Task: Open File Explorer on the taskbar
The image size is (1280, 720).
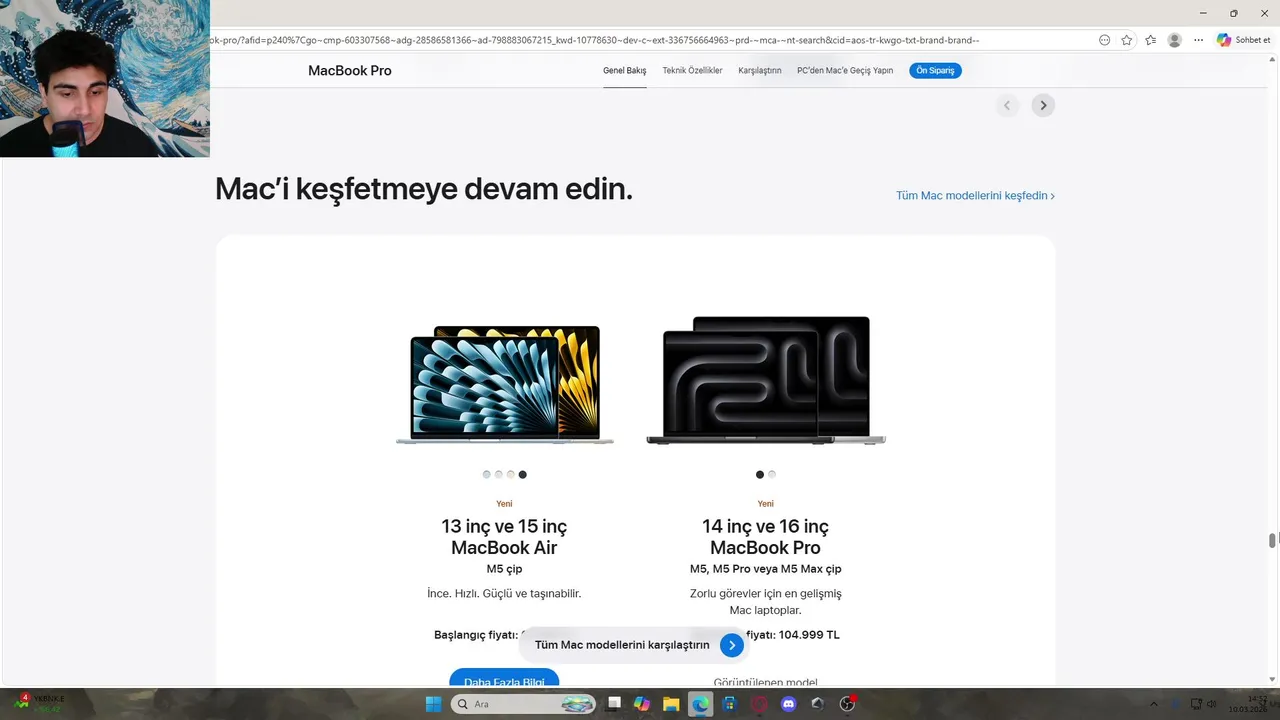Action: [x=671, y=704]
